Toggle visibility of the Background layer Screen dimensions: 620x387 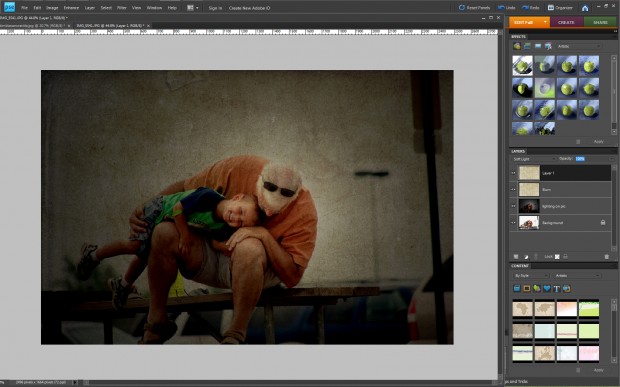513,223
